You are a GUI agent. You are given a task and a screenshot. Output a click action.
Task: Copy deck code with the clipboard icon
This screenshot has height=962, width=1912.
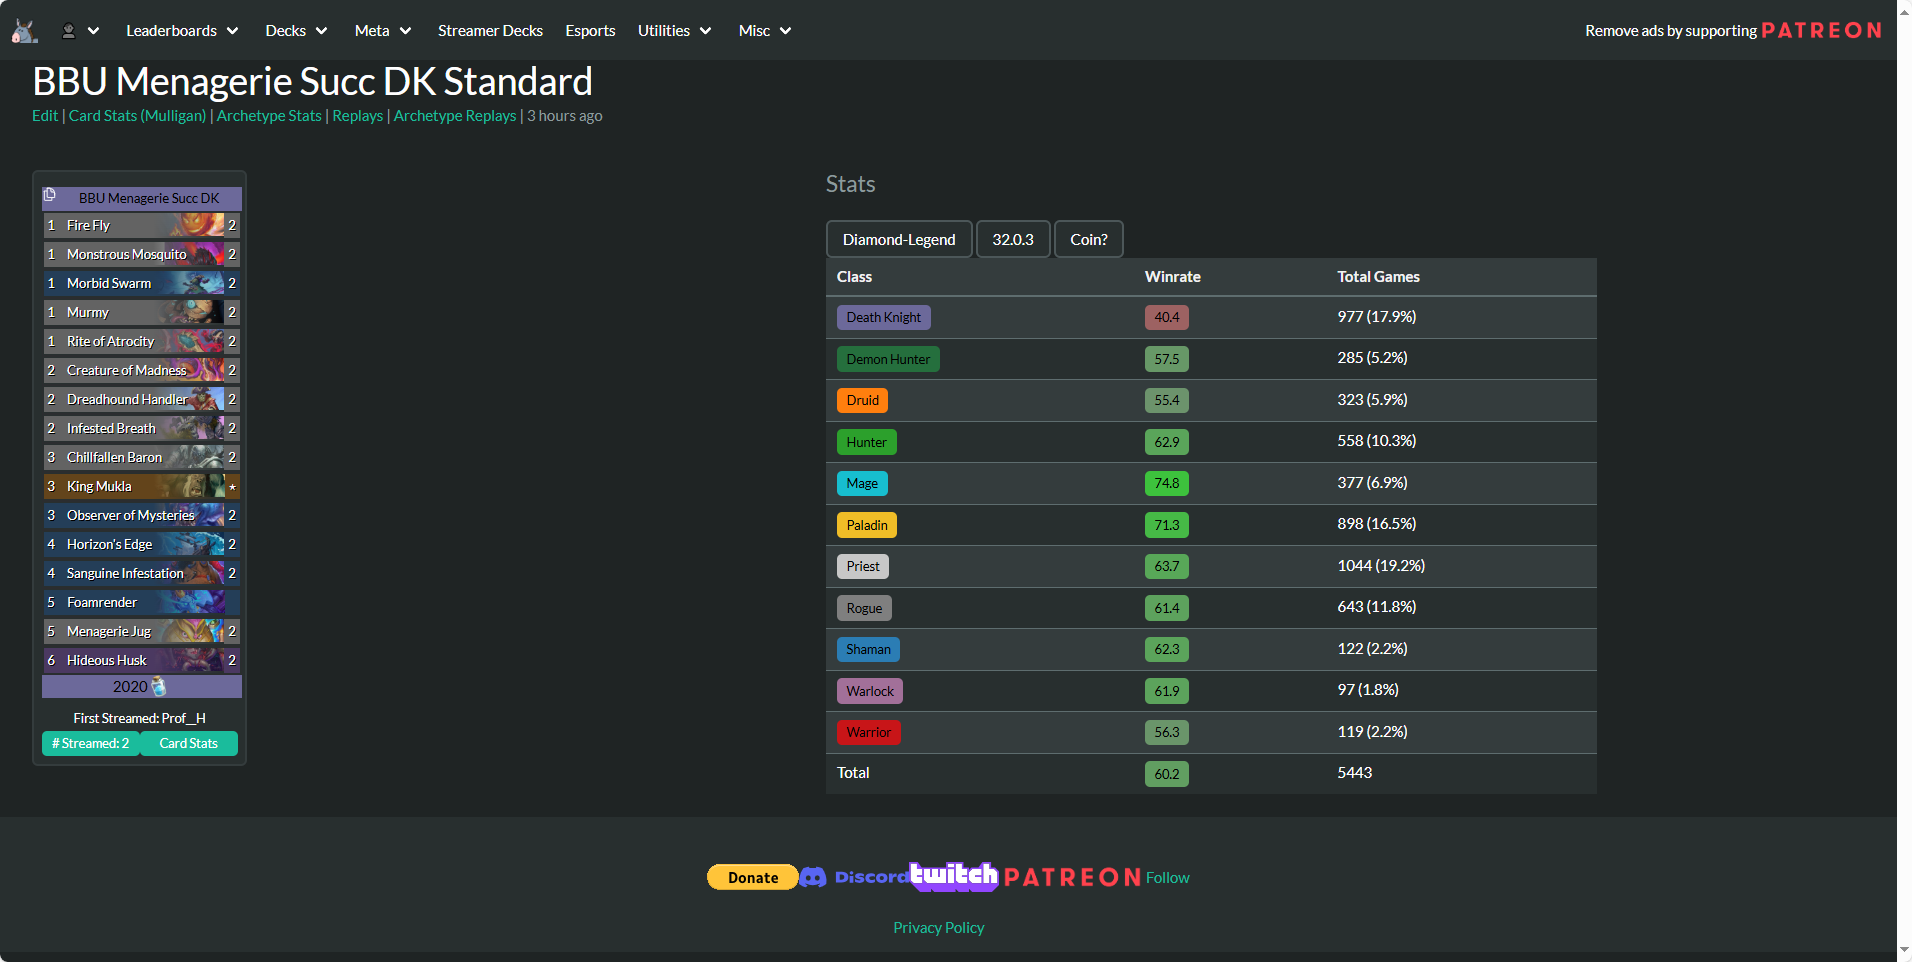tap(50, 195)
